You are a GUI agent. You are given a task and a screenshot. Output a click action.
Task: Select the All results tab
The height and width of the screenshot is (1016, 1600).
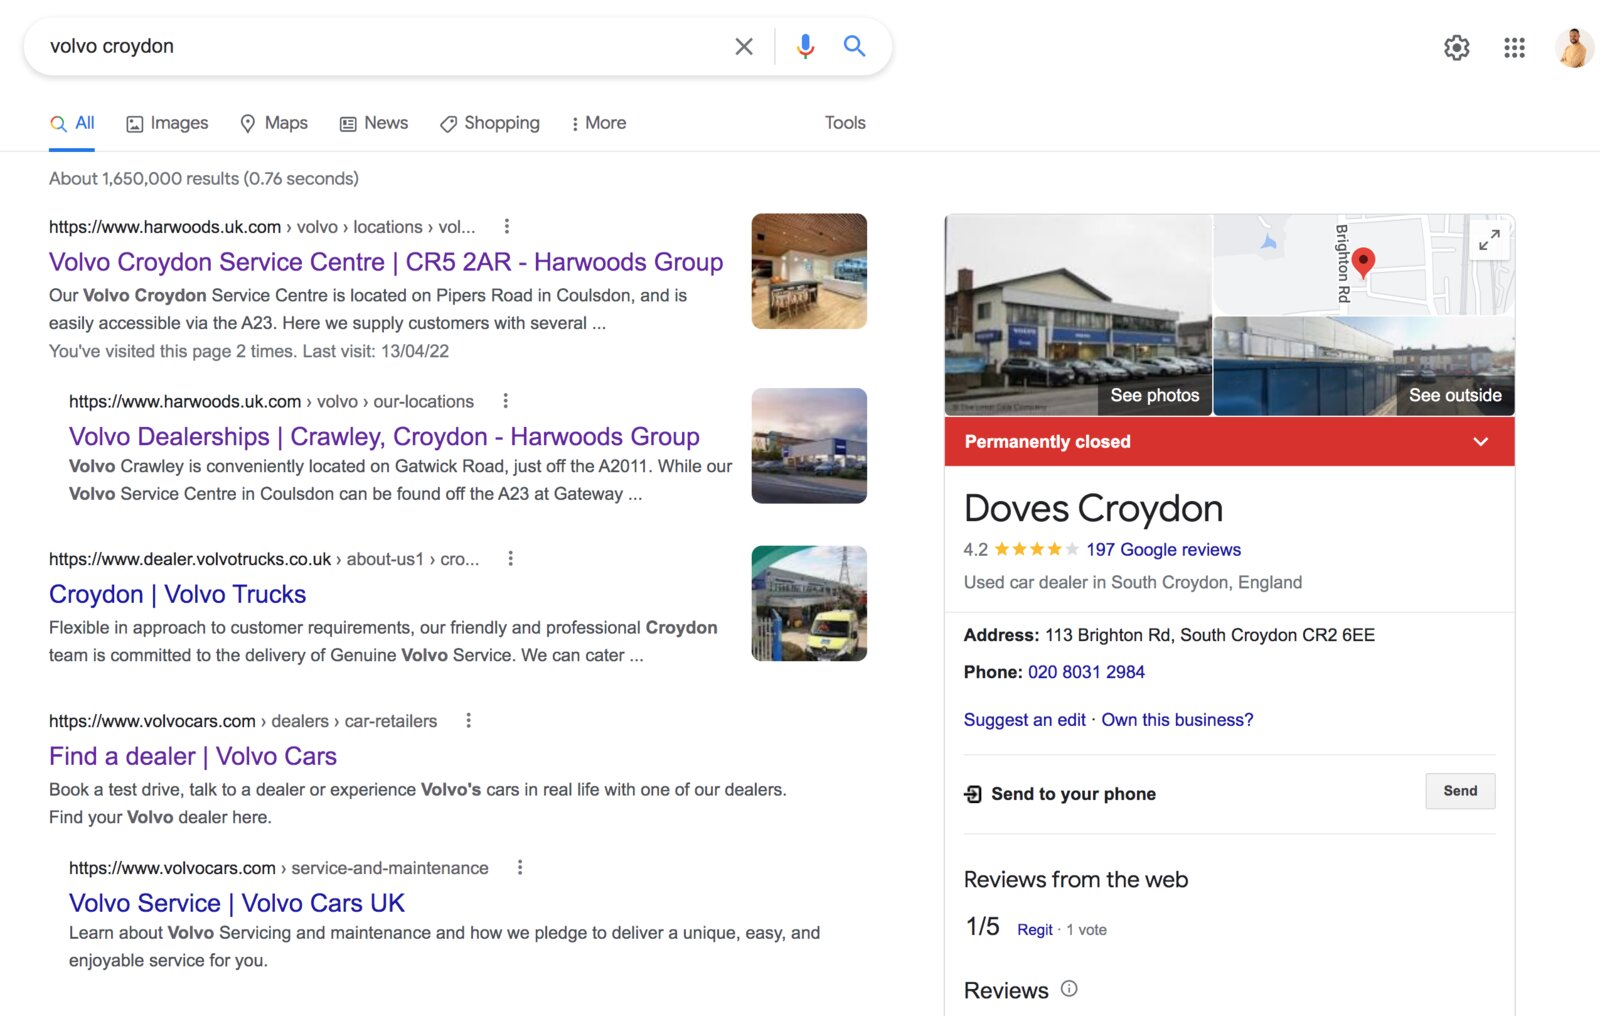pos(72,123)
